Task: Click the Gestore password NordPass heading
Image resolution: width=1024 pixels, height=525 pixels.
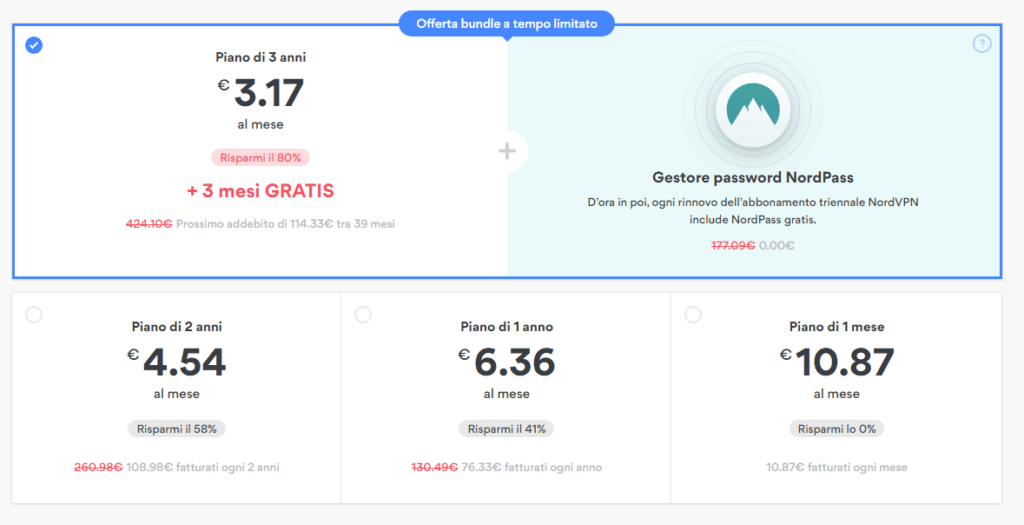Action: [753, 178]
